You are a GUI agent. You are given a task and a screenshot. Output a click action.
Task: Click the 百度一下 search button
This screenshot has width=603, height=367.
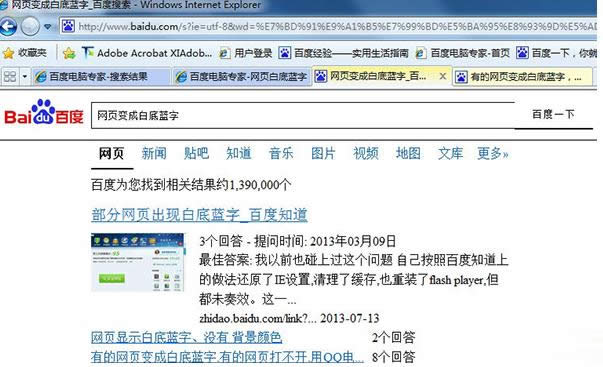(553, 114)
